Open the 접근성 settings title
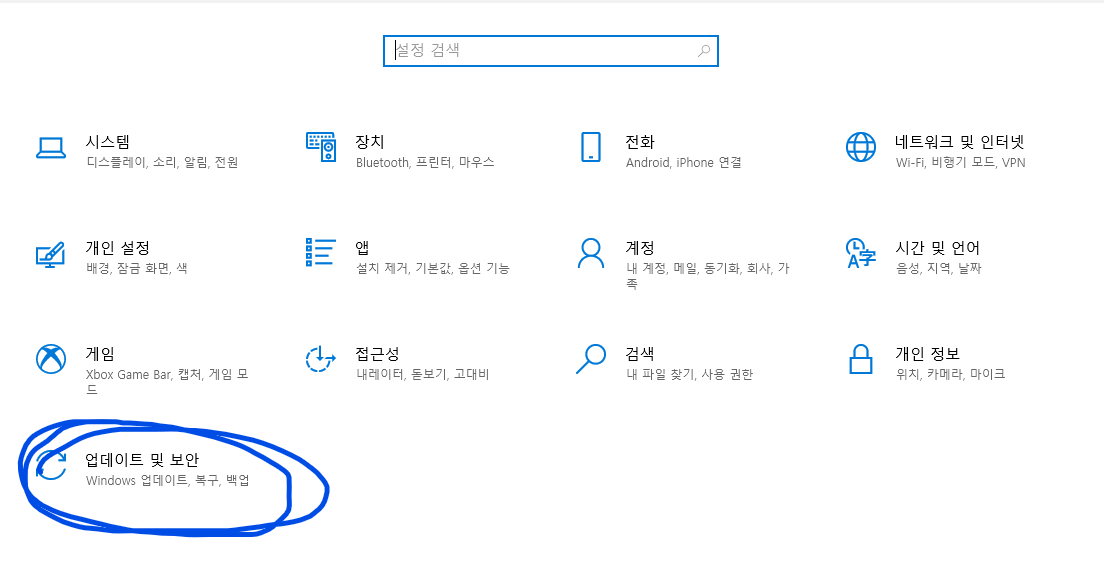 (377, 354)
